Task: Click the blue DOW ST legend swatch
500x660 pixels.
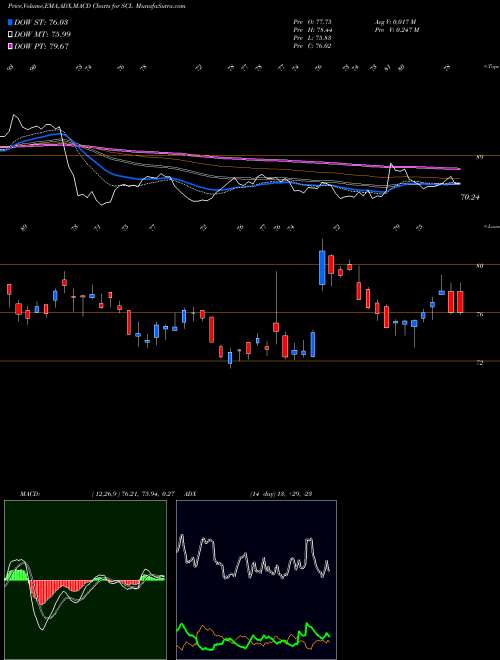Action: (x=10, y=22)
